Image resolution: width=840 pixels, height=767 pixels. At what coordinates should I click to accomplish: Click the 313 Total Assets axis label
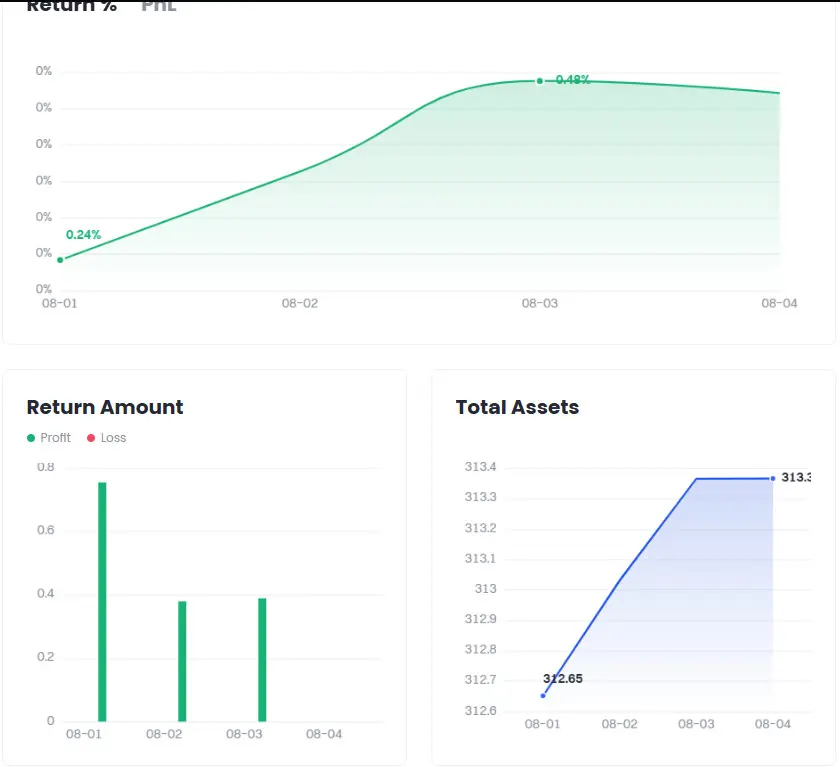pyautogui.click(x=485, y=589)
